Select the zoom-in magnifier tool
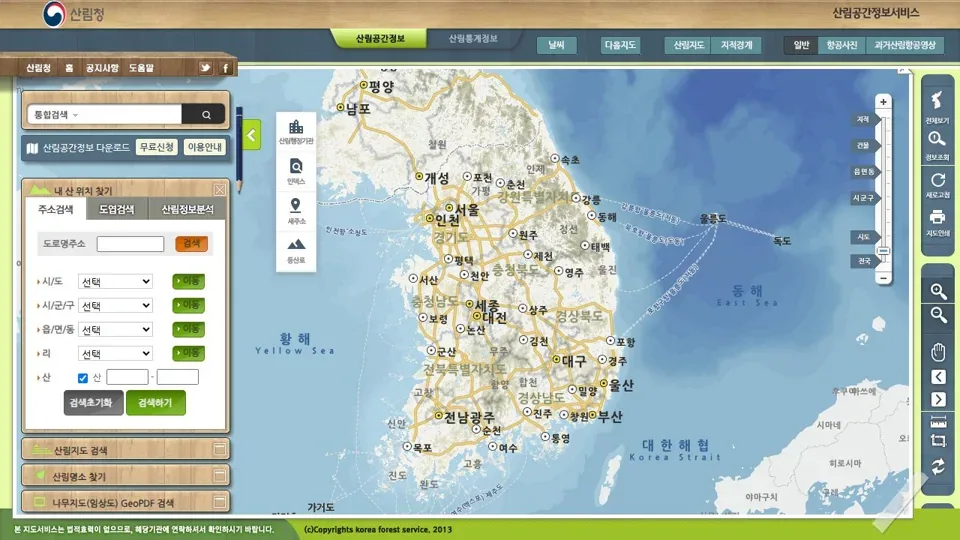960x540 pixels. point(938,291)
